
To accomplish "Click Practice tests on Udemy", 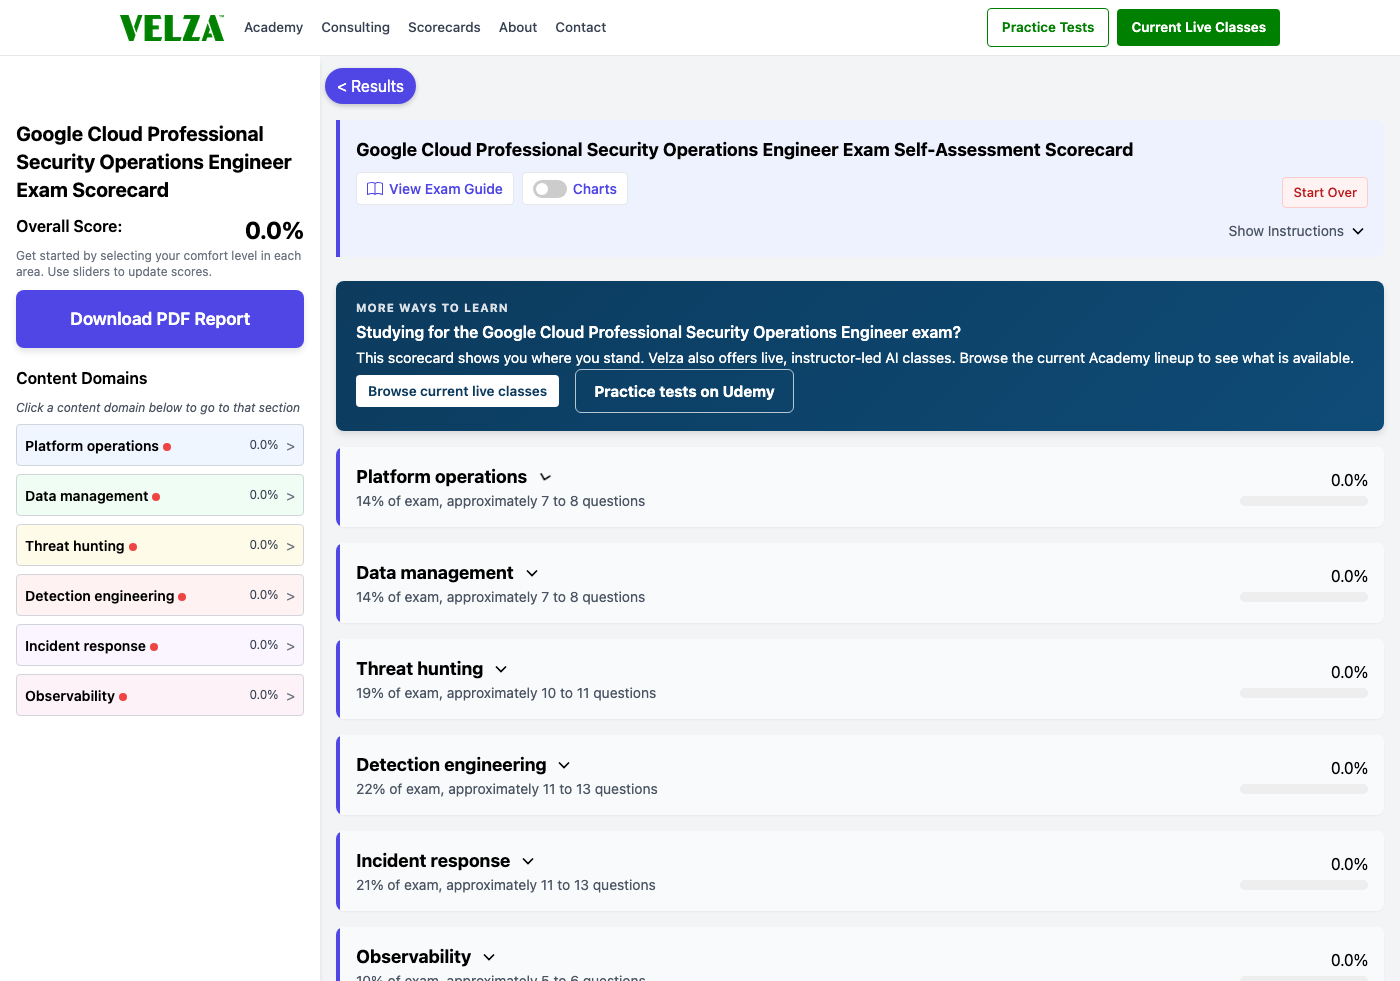I will 684,391.
